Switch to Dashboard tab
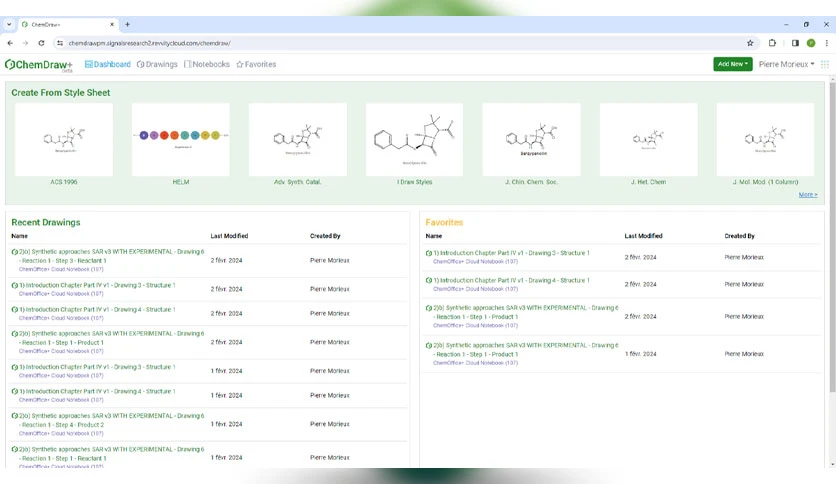 108,64
